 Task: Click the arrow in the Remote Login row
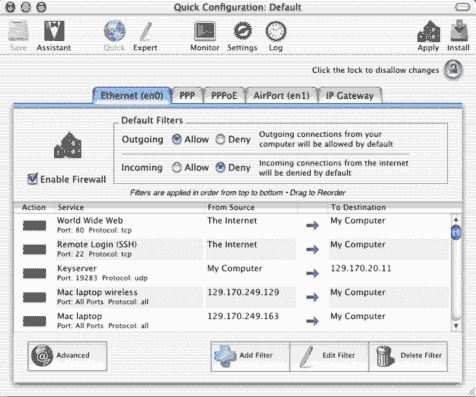point(313,249)
